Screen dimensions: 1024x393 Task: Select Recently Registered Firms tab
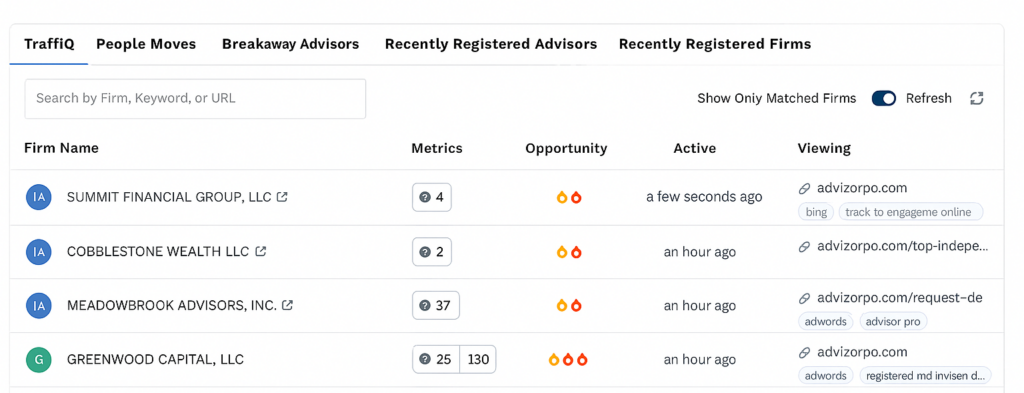[715, 44]
